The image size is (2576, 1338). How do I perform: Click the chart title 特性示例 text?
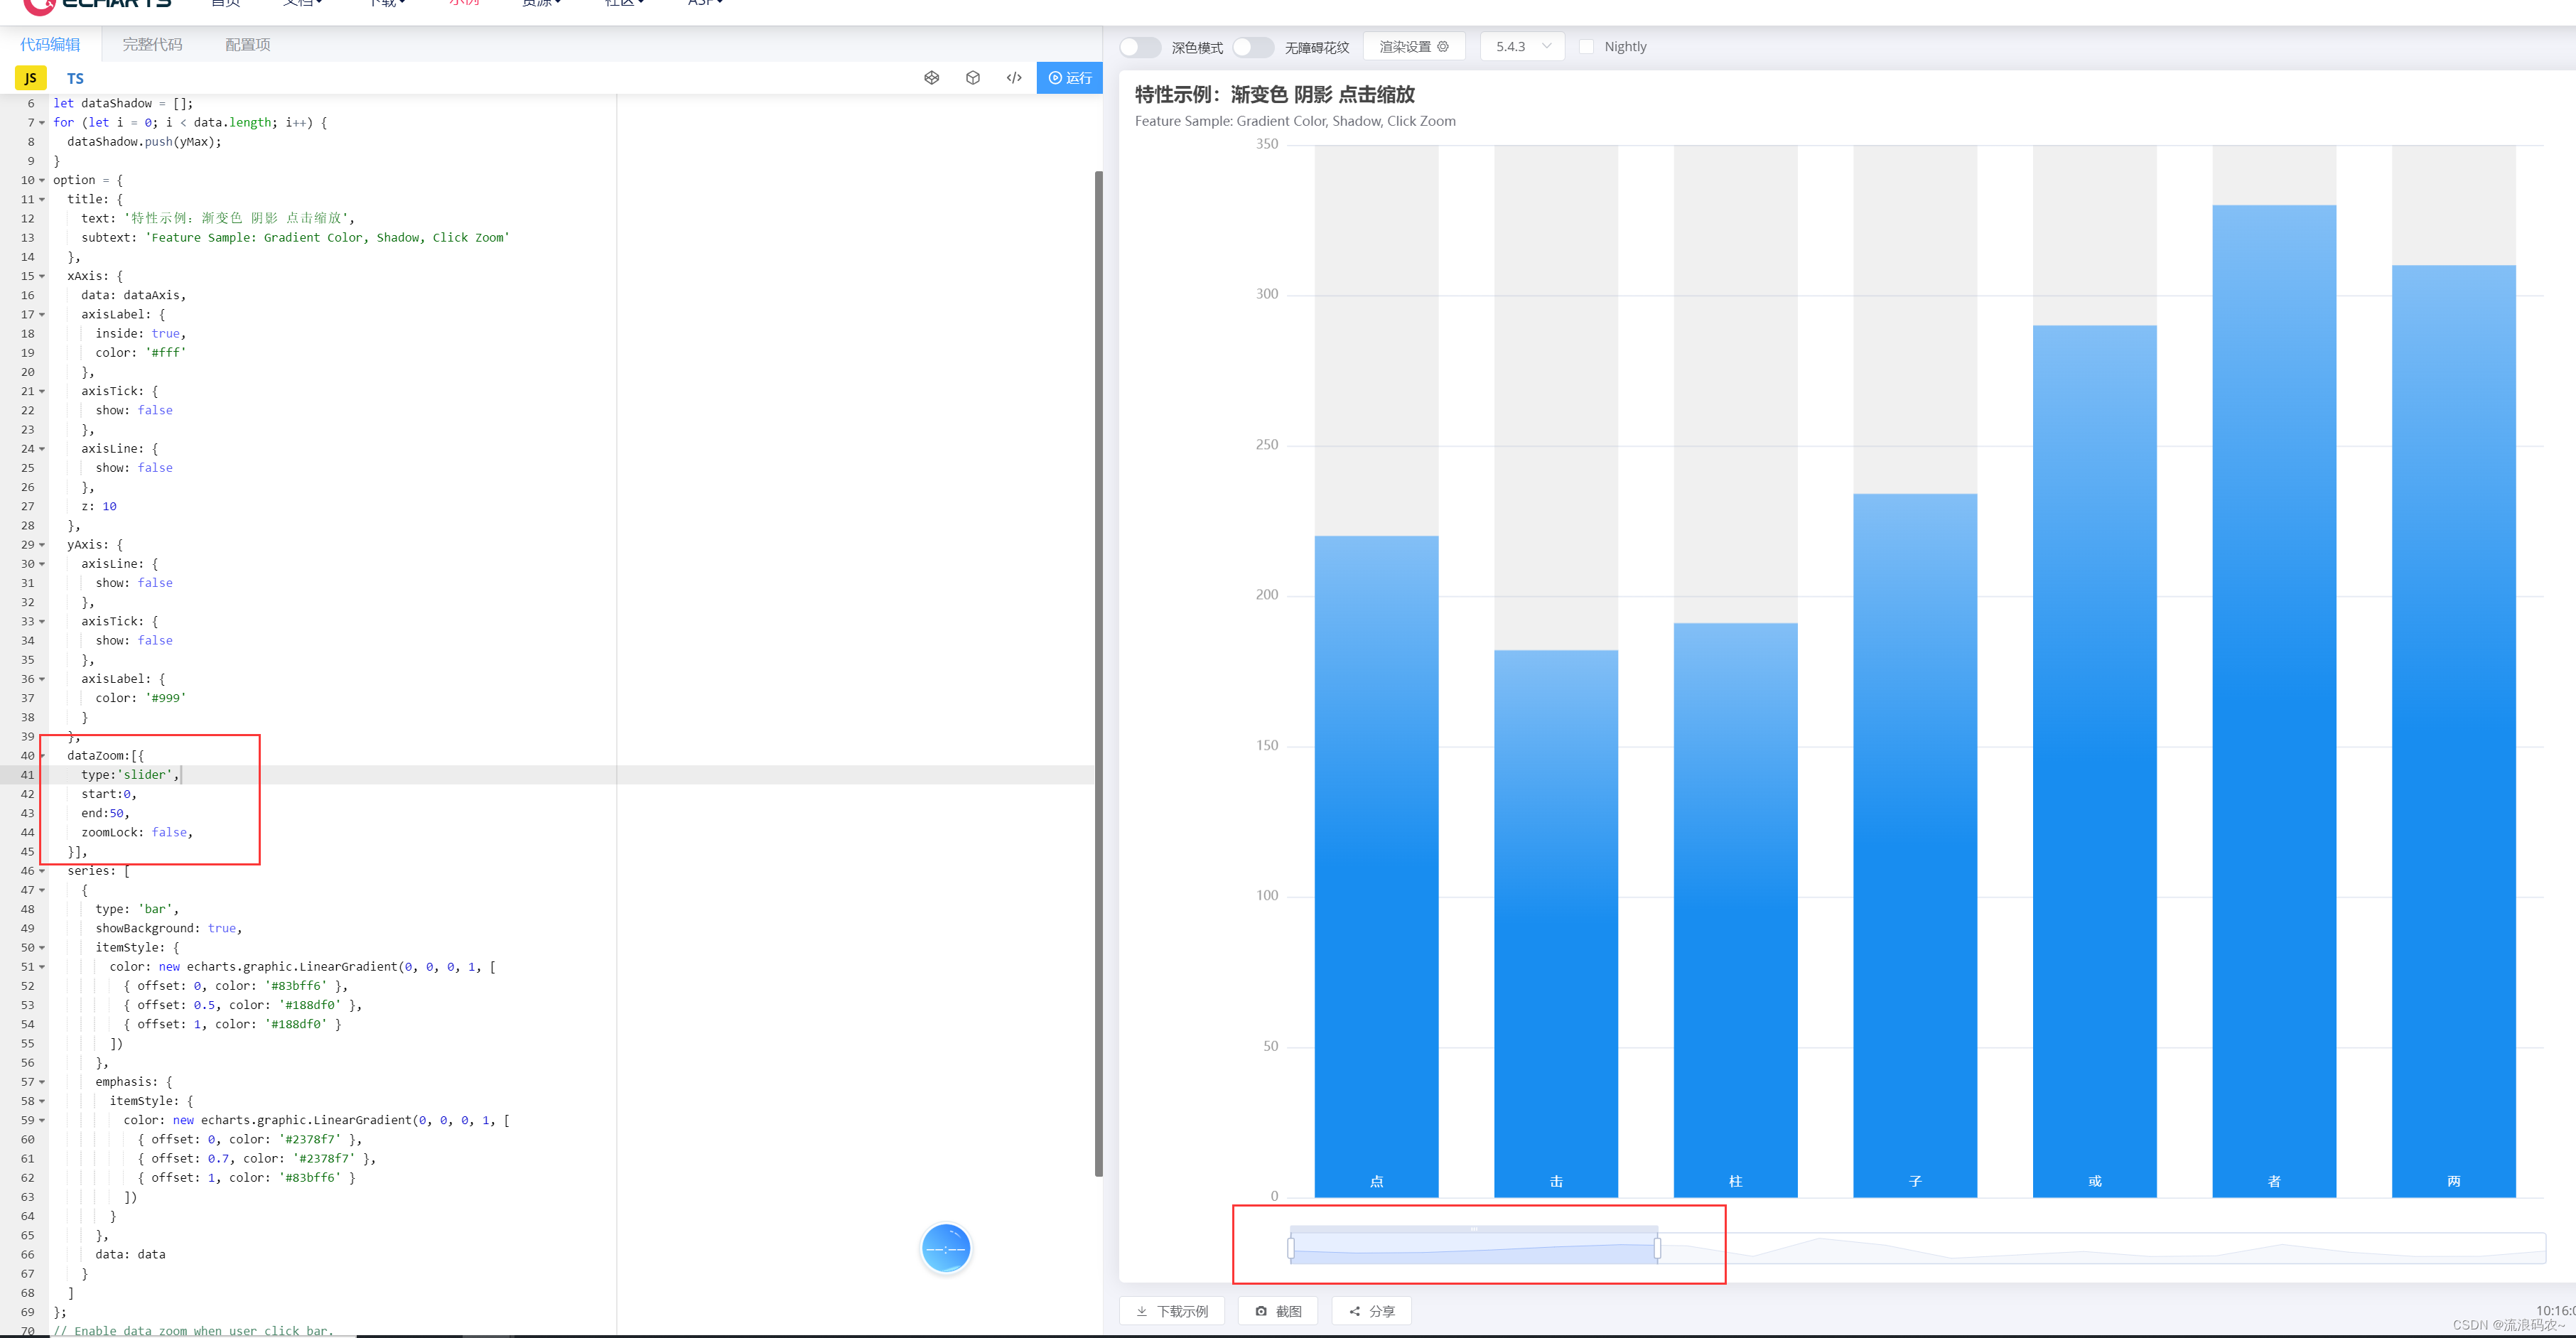1275,94
